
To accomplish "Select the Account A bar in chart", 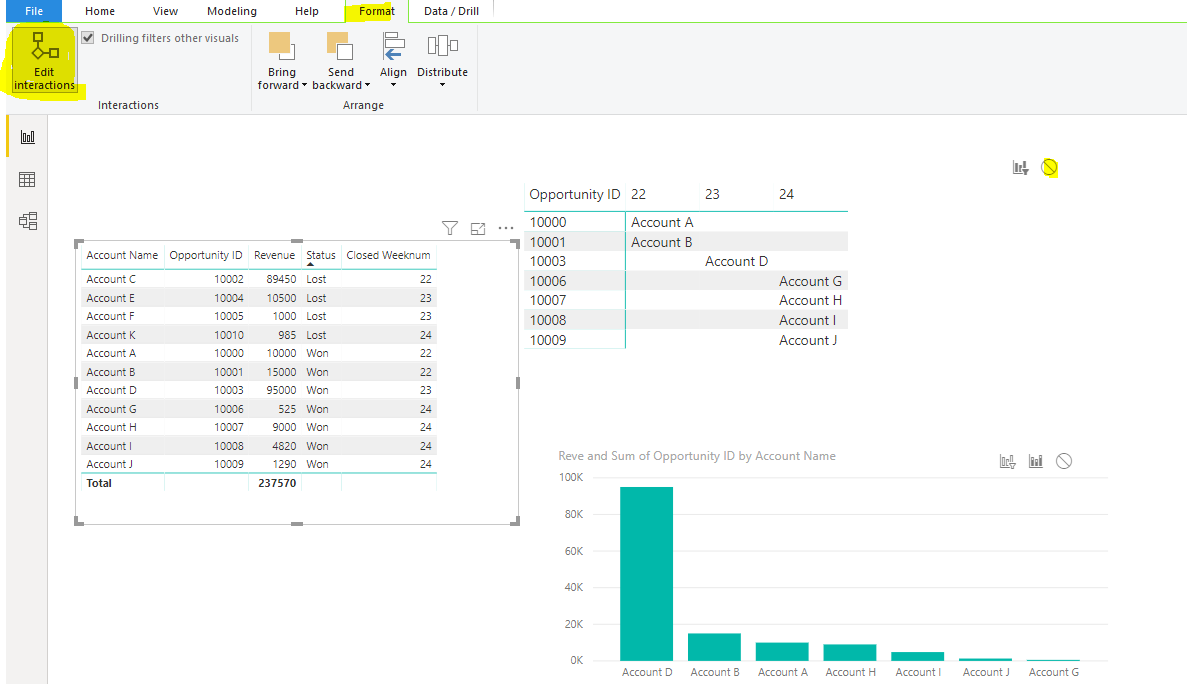I will (x=782, y=651).
